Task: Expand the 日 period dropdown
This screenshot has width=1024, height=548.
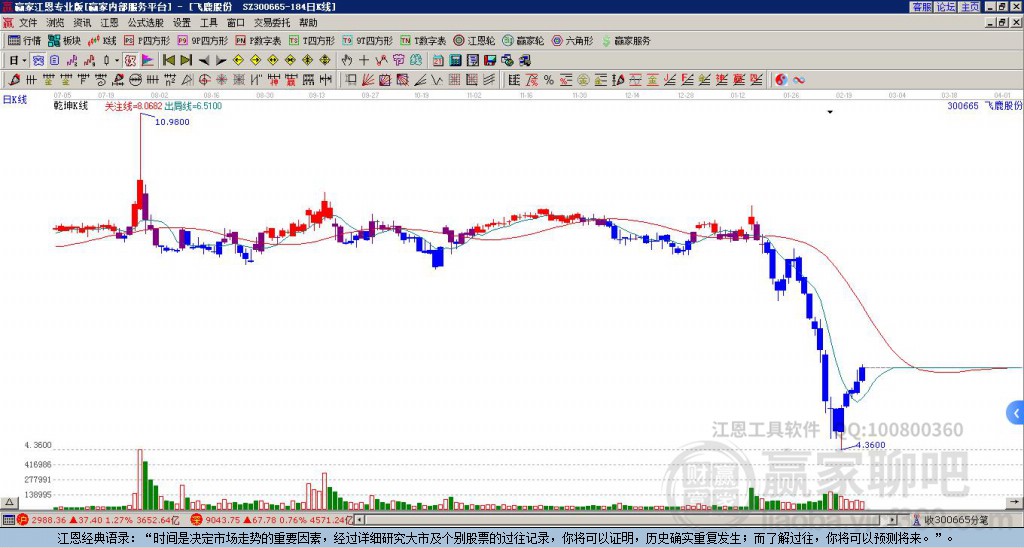Action: 24,61
